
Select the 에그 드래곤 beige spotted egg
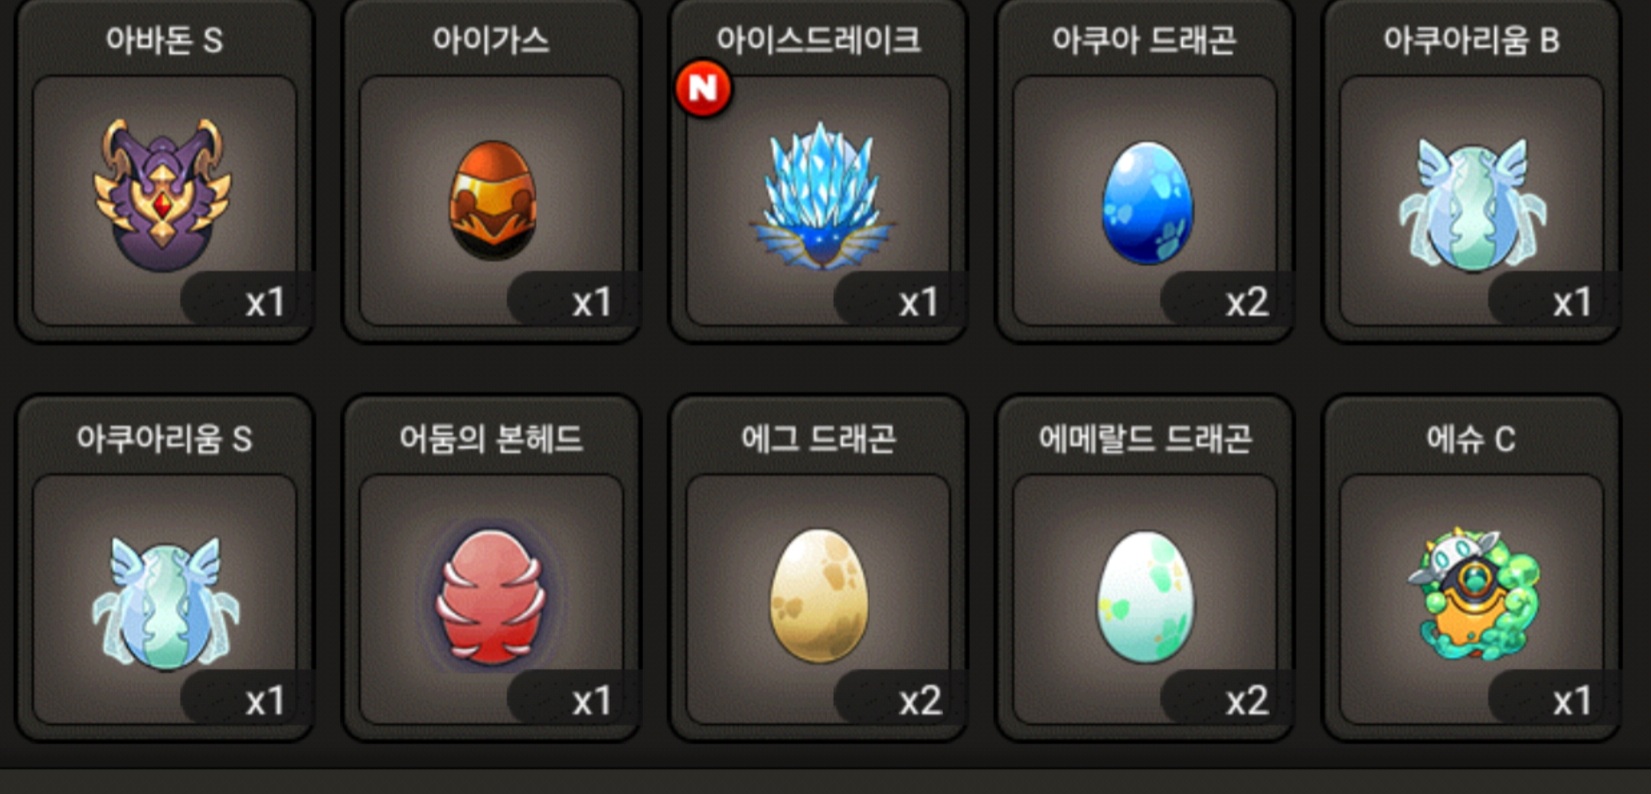tap(819, 597)
